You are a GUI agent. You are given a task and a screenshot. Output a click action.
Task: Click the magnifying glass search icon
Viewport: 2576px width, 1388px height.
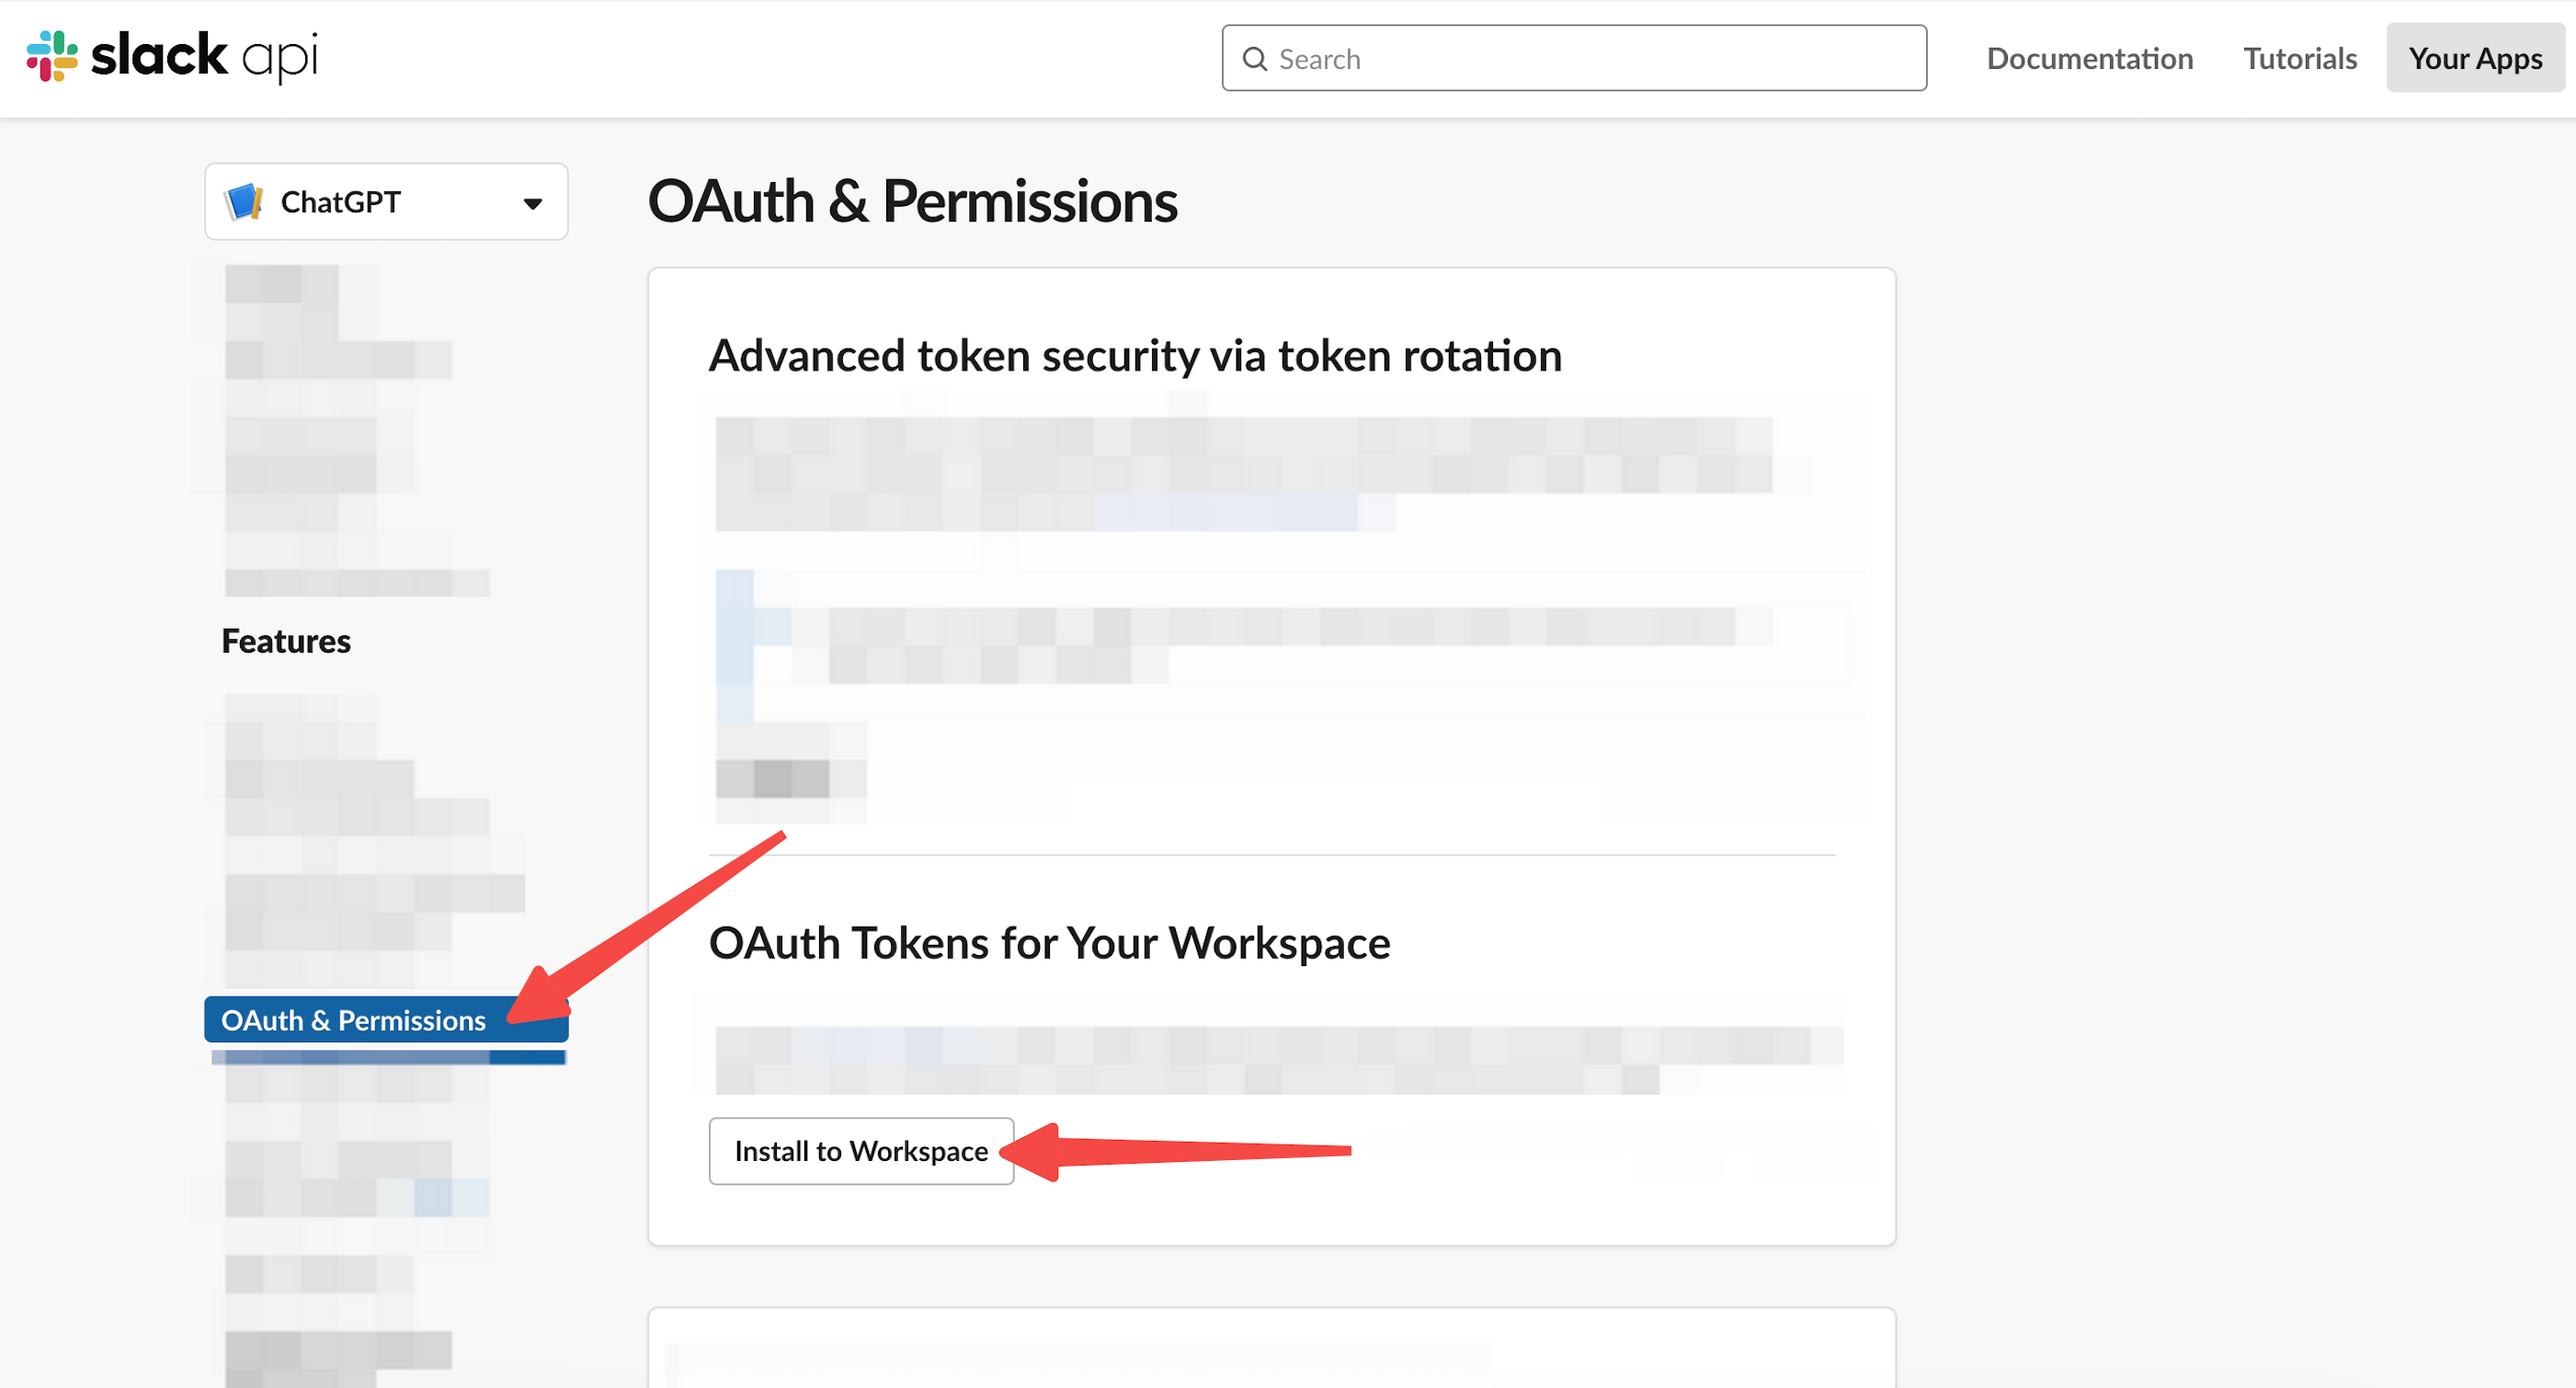(x=1255, y=59)
